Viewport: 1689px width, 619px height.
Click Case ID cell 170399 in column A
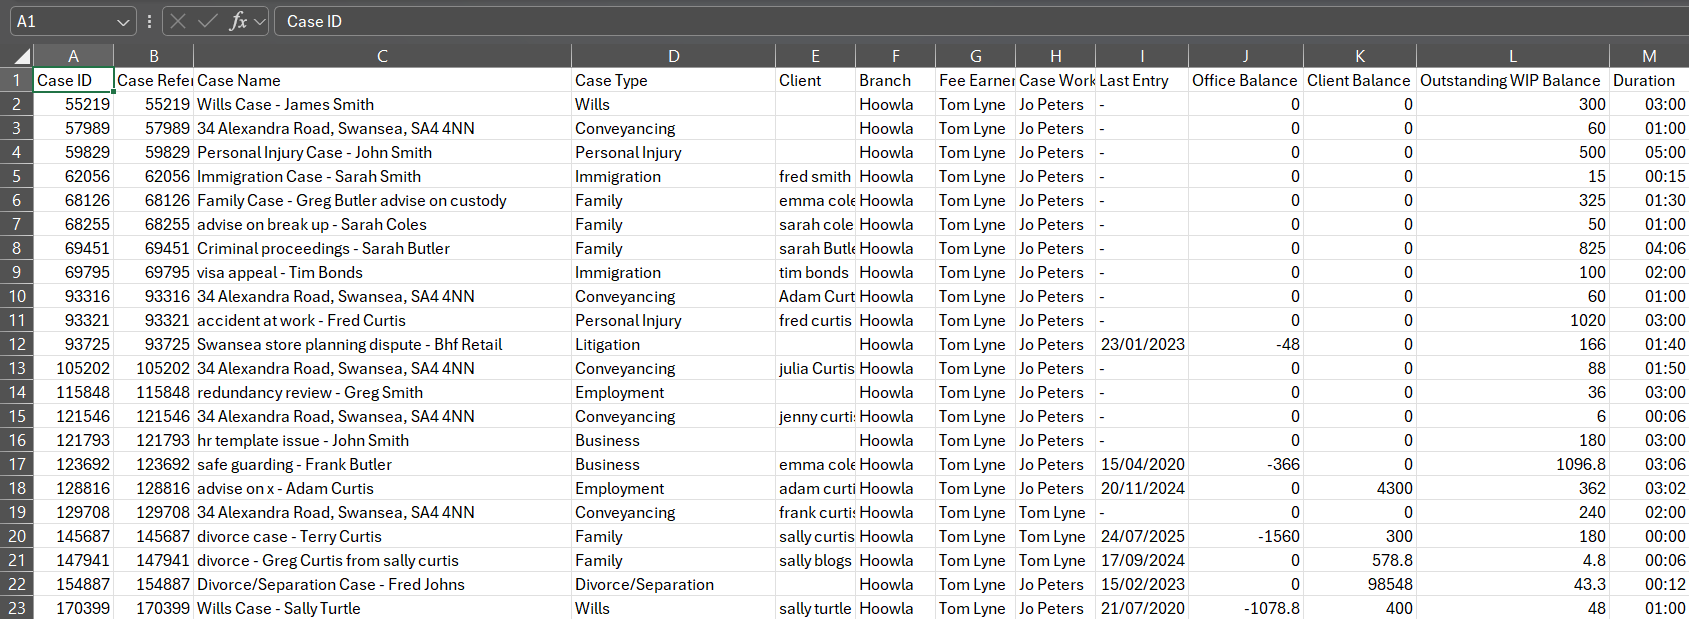(x=73, y=608)
